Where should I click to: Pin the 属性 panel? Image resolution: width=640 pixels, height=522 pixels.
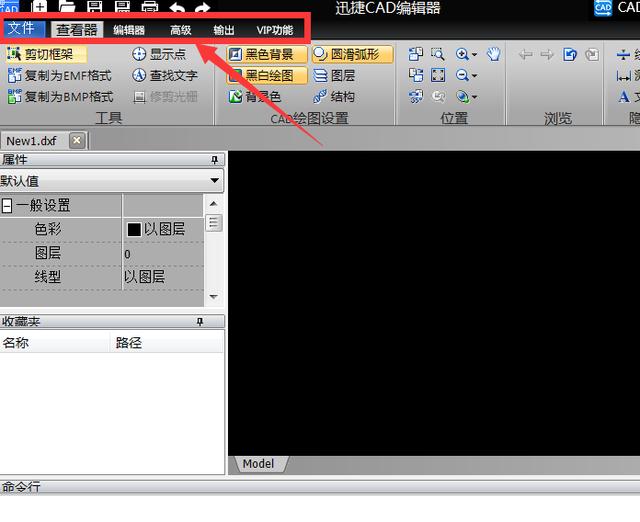tap(215, 160)
